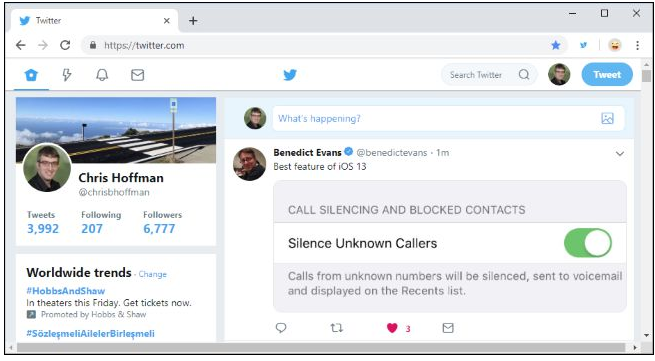
Task: Click the vertical scrollbar down arrow
Action: (x=647, y=335)
